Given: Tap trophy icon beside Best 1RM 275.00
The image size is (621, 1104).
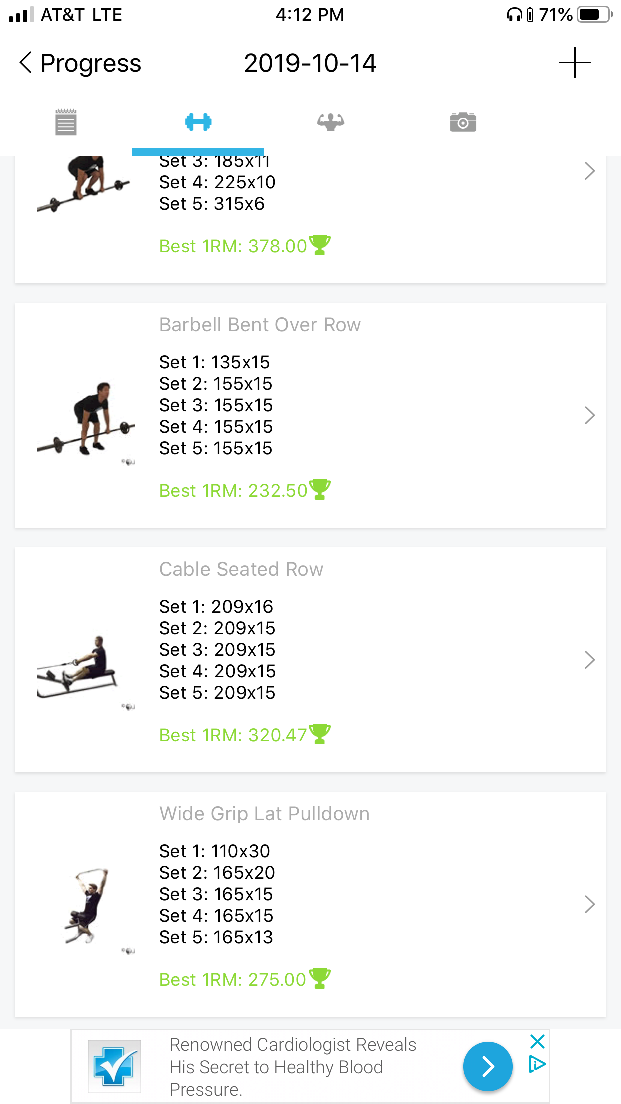Looking at the screenshot, I should 320,978.
